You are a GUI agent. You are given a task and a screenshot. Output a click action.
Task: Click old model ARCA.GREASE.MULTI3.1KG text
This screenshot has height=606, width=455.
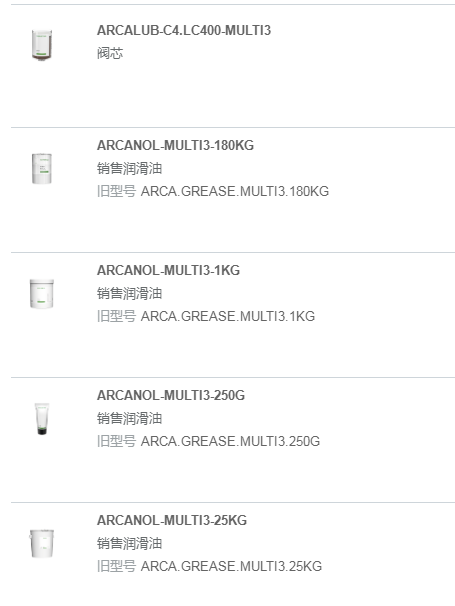(228, 316)
